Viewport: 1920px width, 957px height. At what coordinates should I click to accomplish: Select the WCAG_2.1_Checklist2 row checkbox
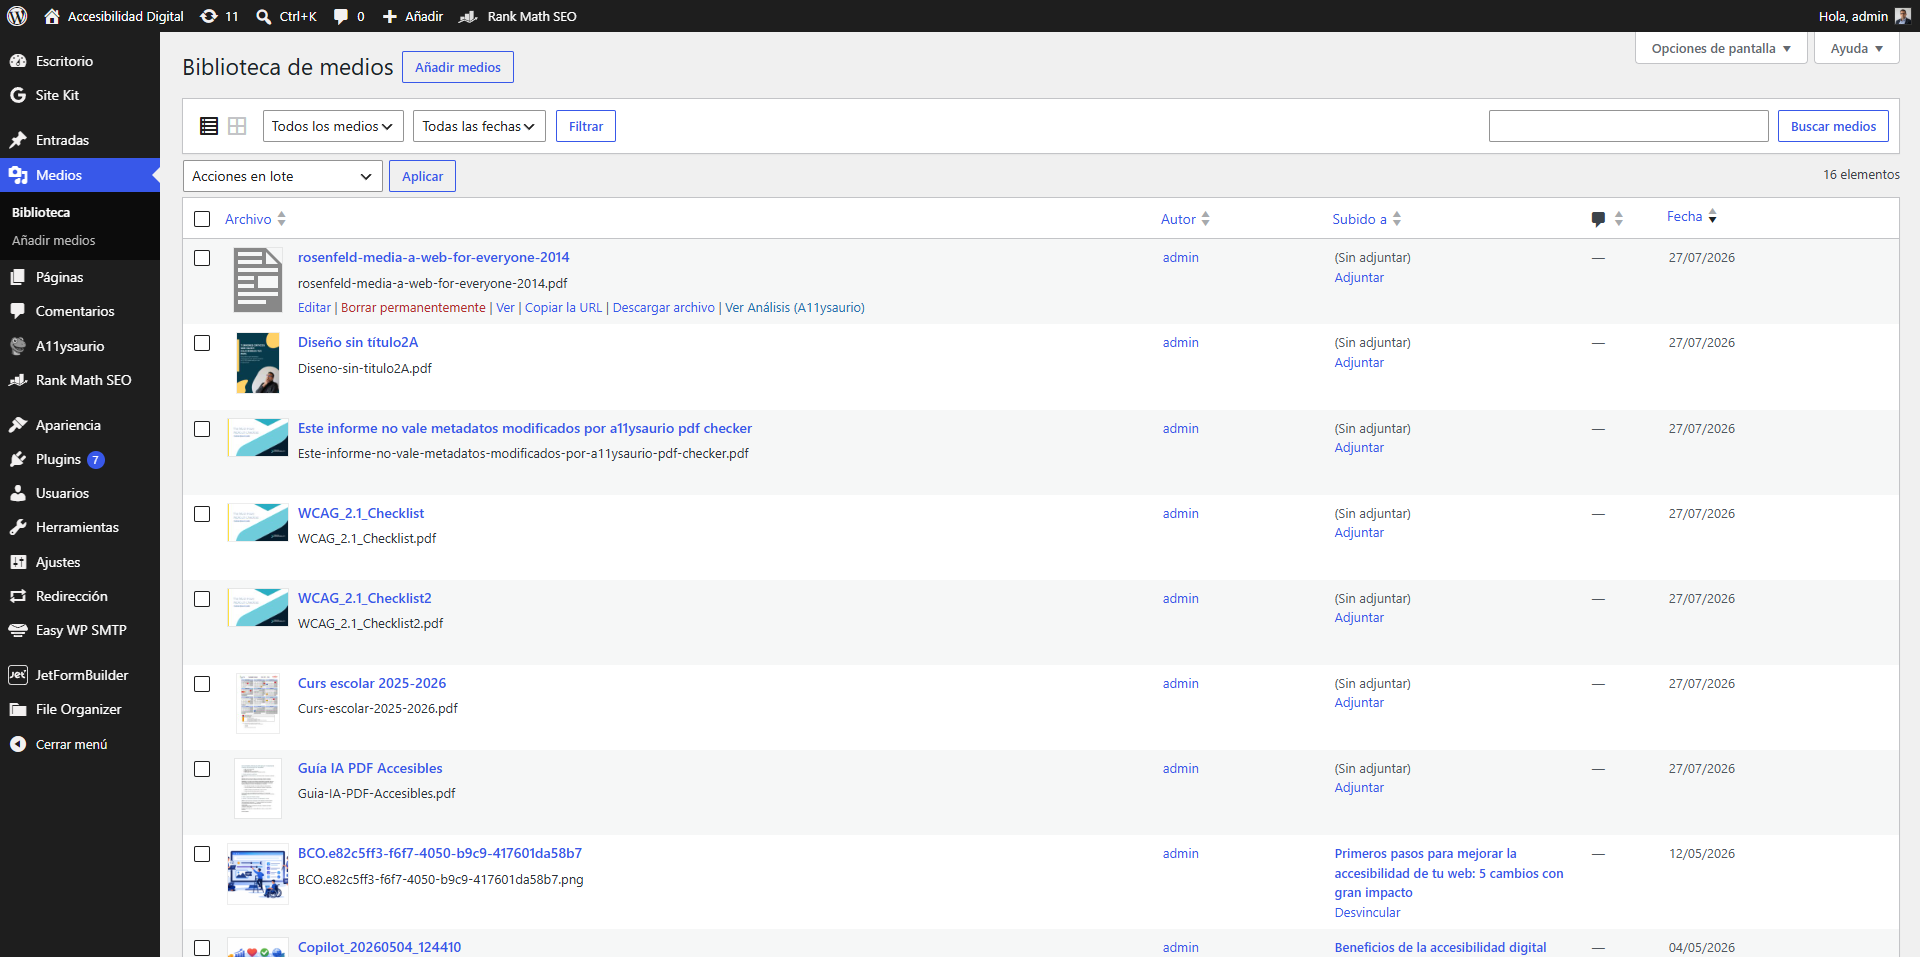click(x=202, y=599)
